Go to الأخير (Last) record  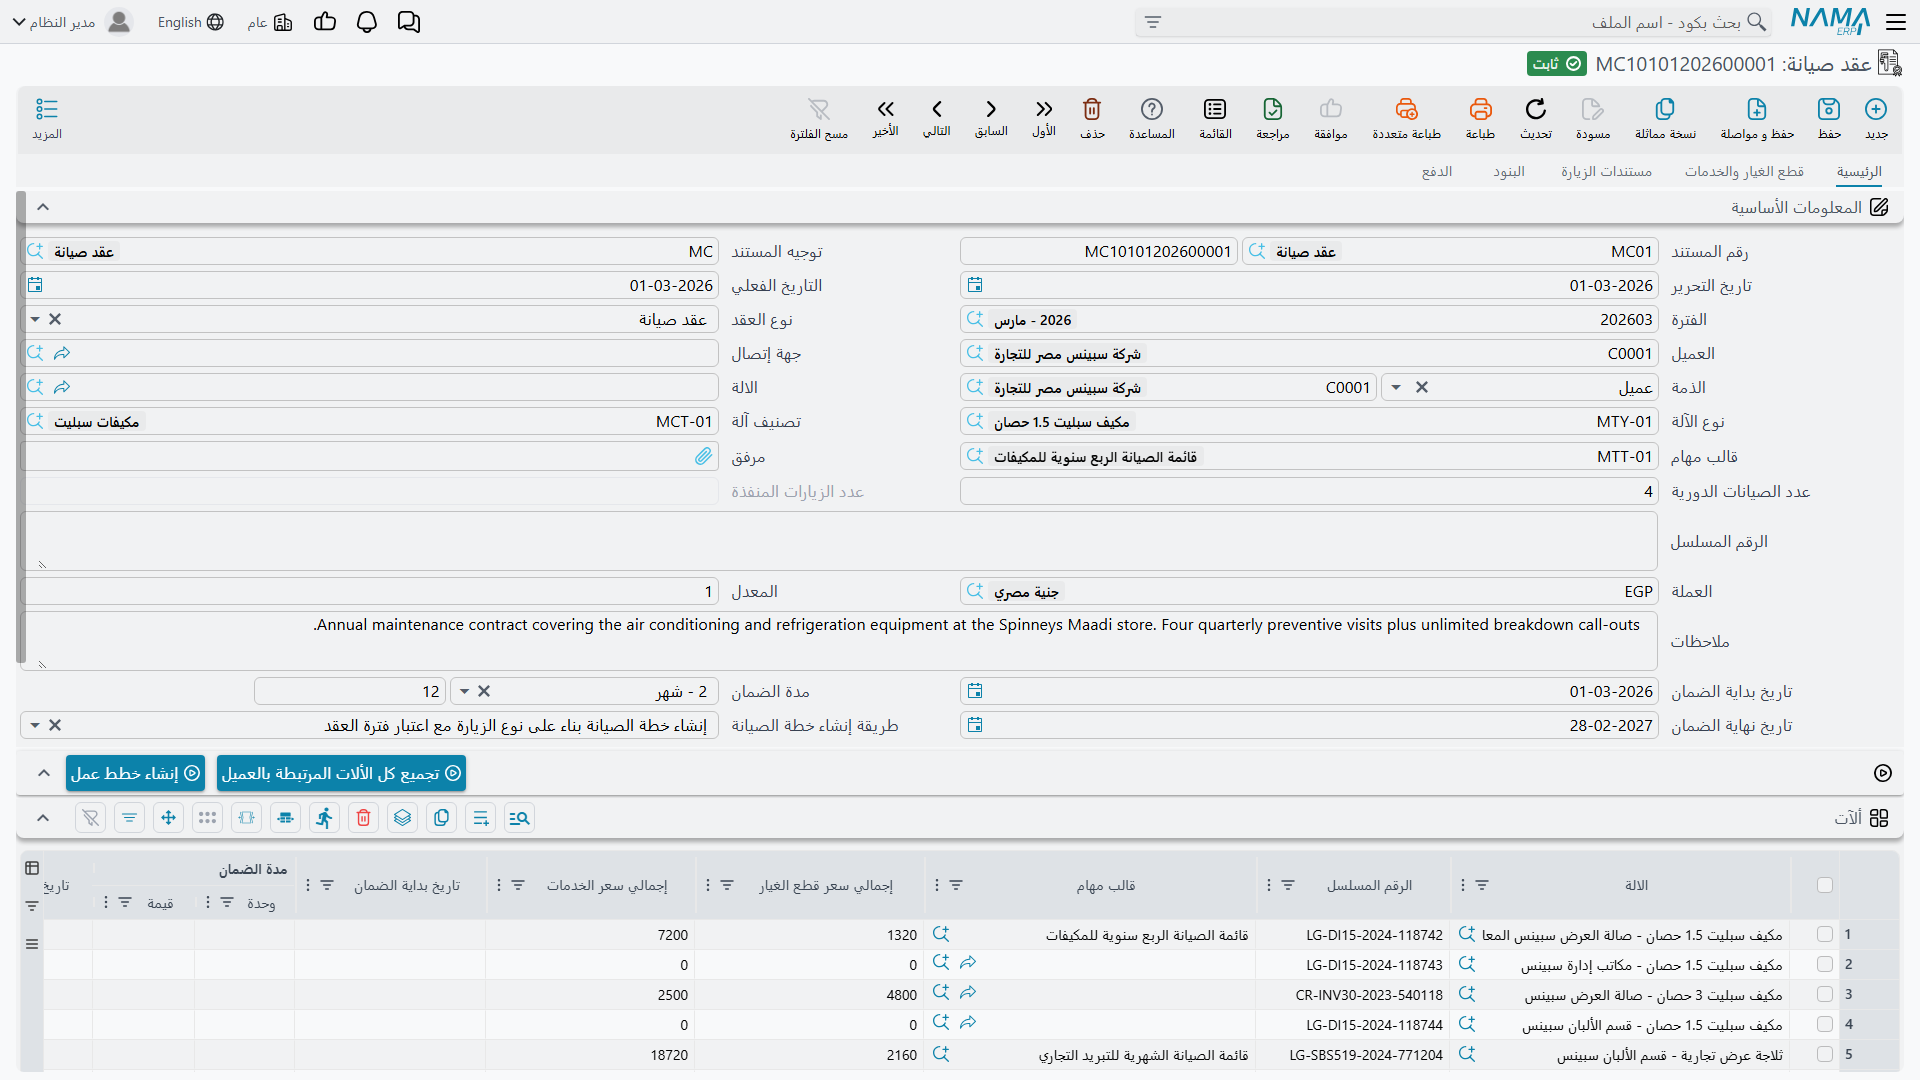[x=886, y=109]
